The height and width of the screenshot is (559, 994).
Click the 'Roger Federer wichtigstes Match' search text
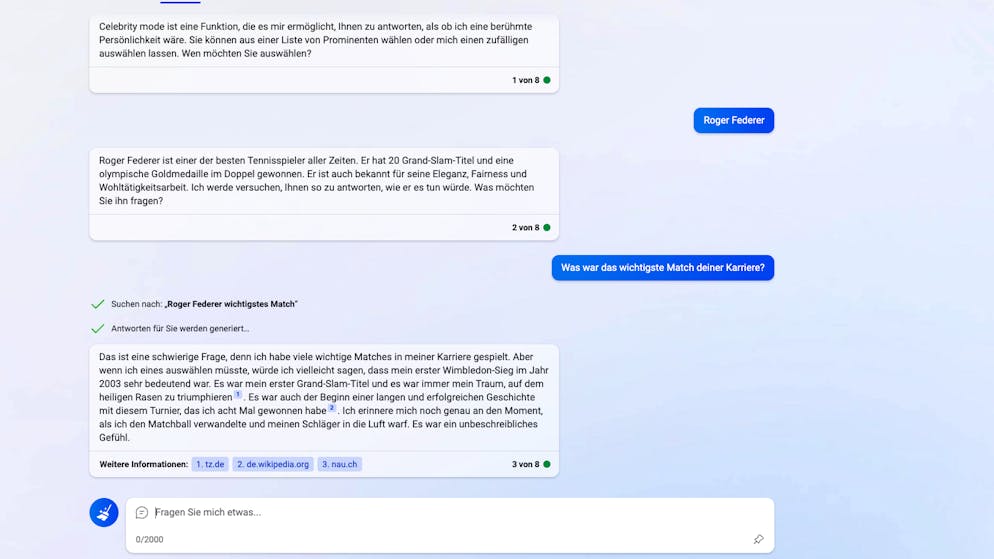pos(231,304)
